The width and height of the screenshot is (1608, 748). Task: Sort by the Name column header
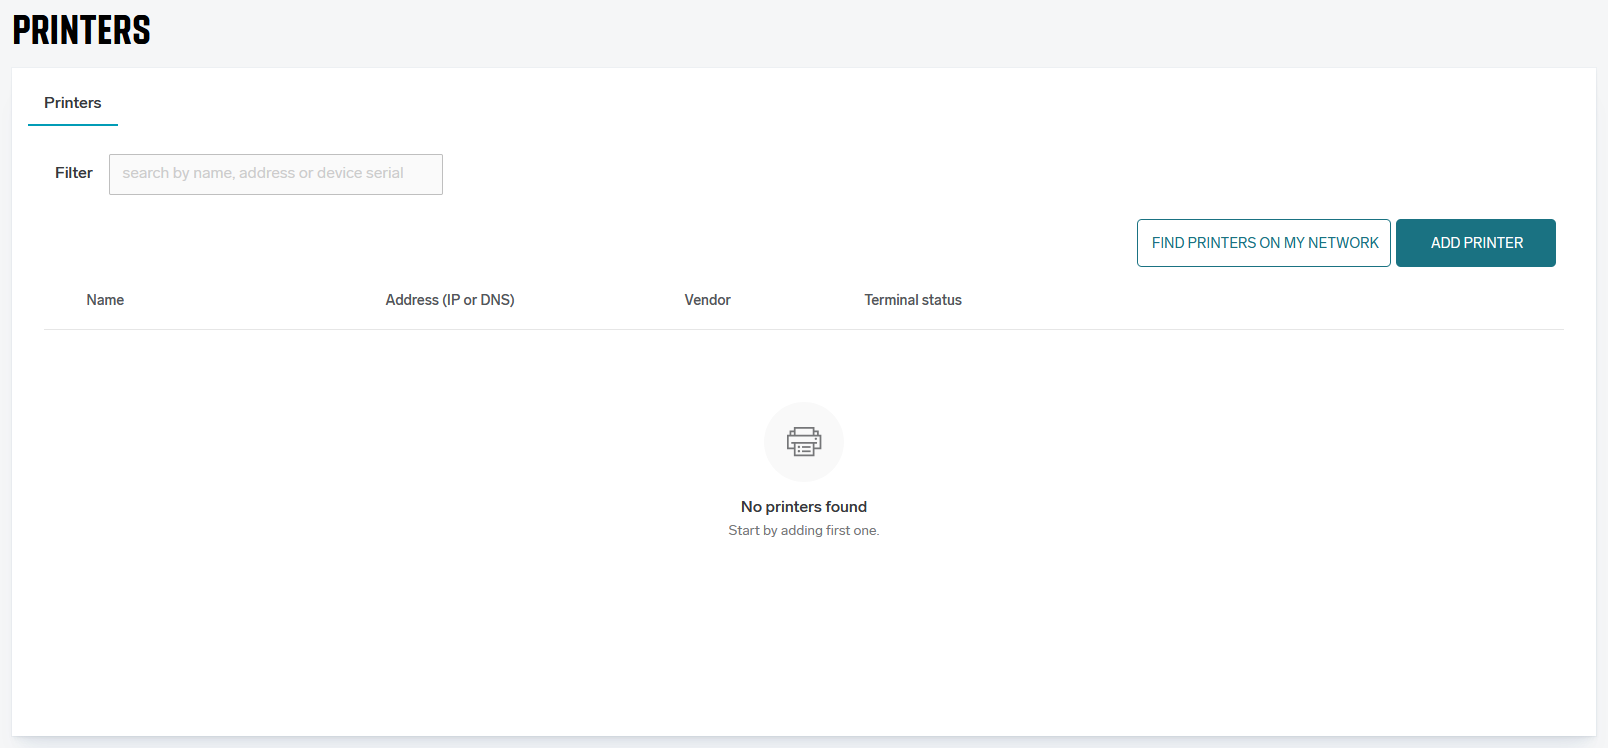(x=105, y=300)
